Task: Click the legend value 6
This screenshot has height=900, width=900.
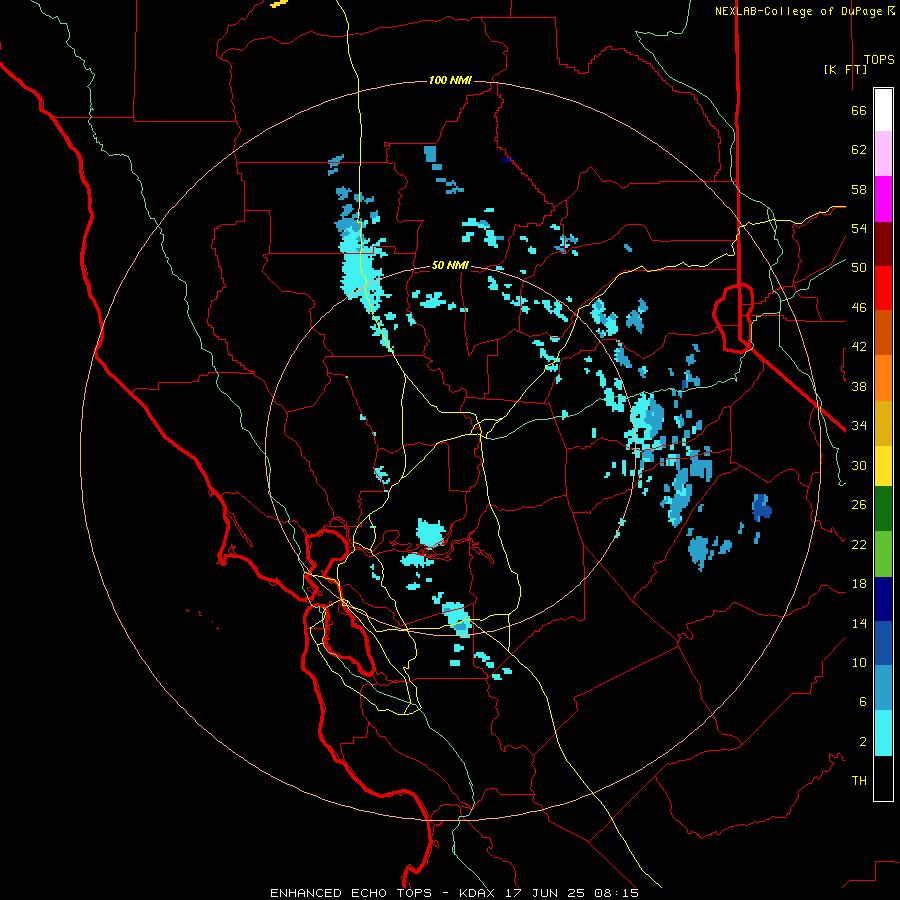Action: point(862,701)
